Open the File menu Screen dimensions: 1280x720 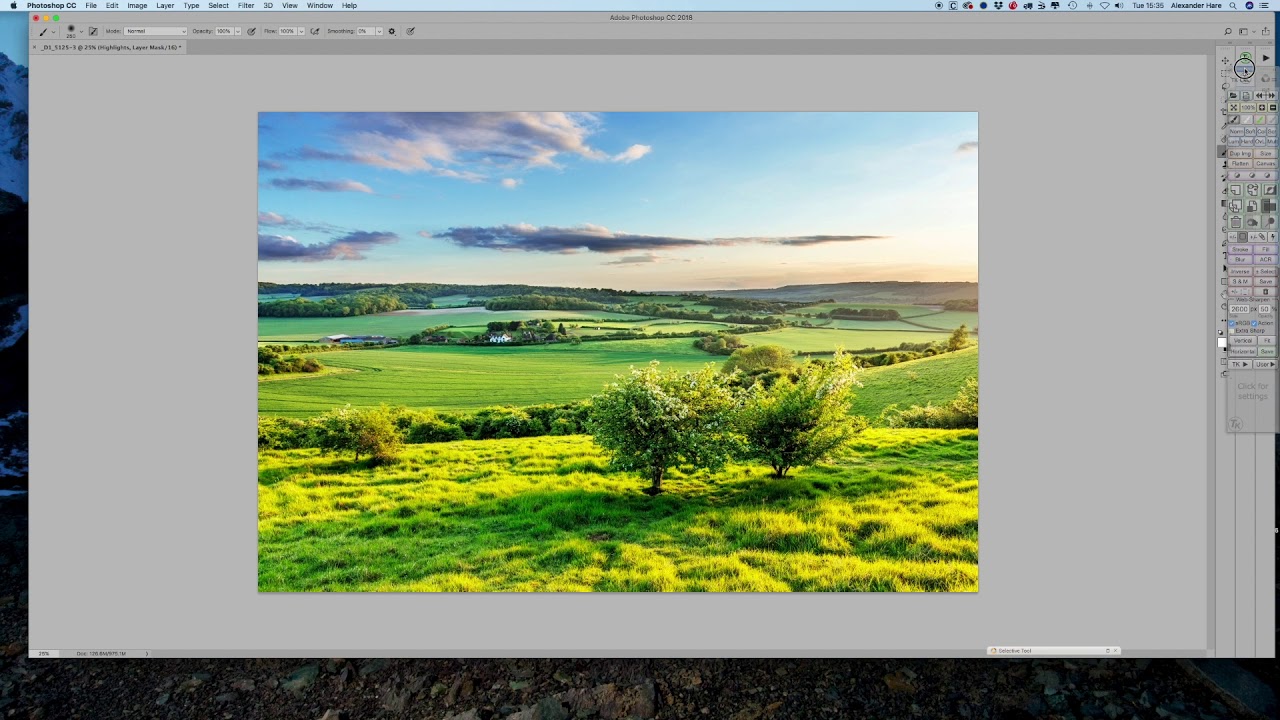91,6
